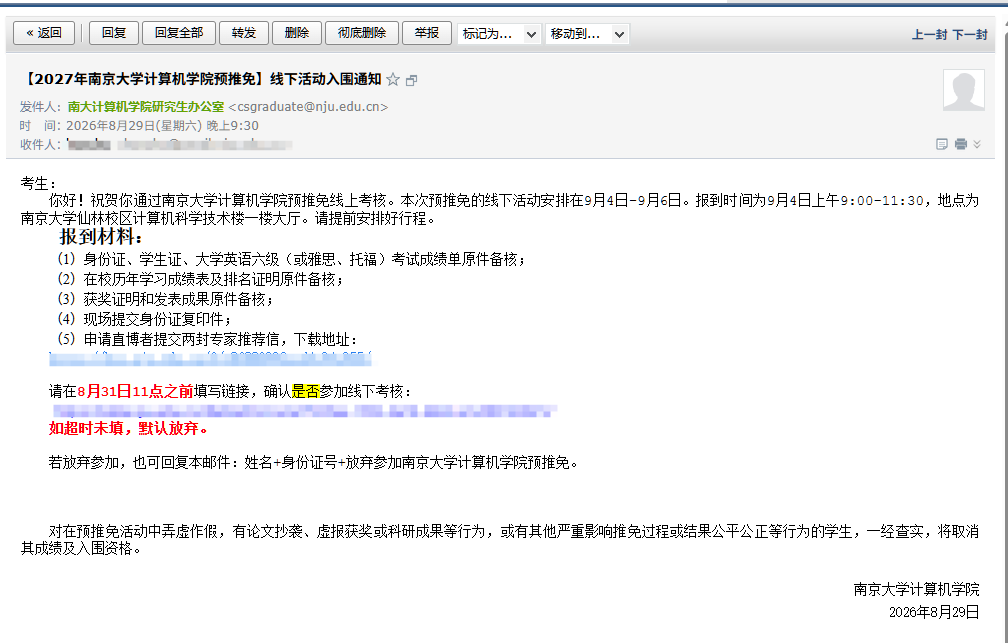Open the blurred confirmation form link

pos(305,410)
